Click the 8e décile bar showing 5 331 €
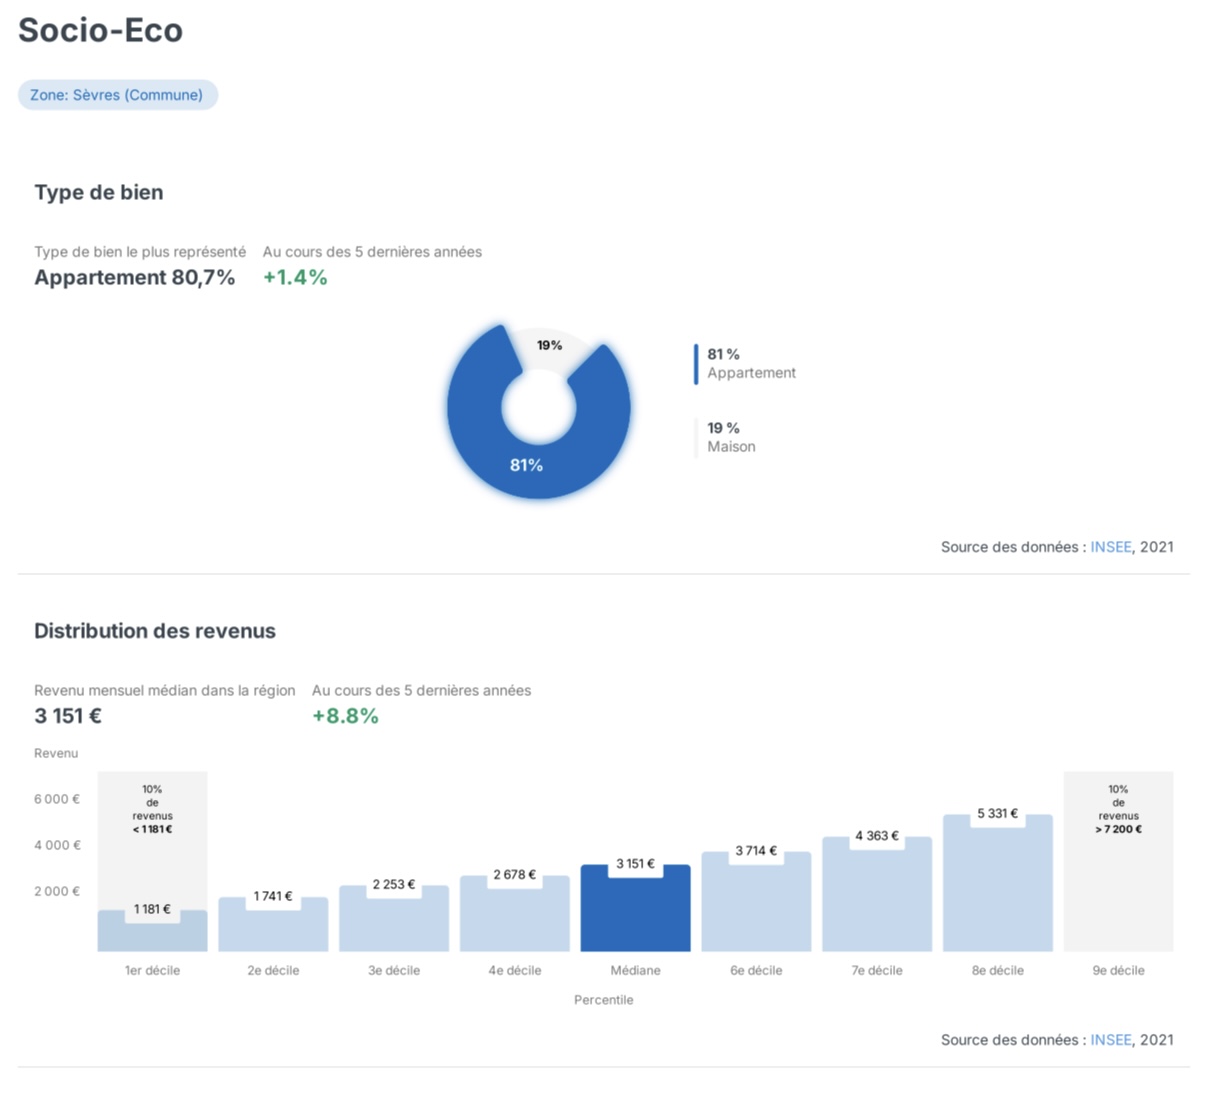The width and height of the screenshot is (1216, 1098). pos(998,888)
